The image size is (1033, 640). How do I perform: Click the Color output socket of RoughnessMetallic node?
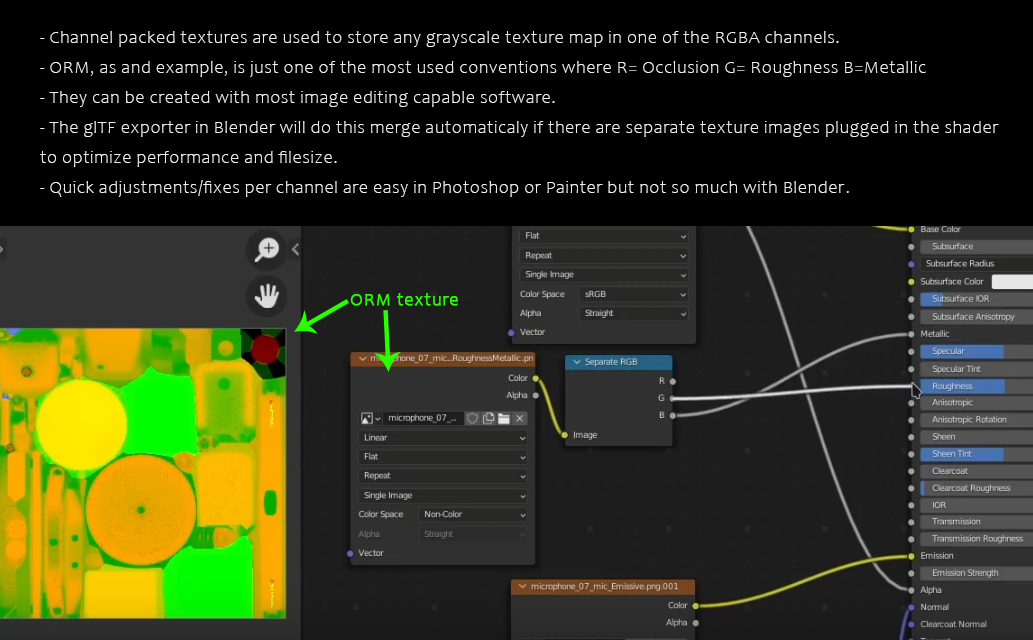(536, 378)
